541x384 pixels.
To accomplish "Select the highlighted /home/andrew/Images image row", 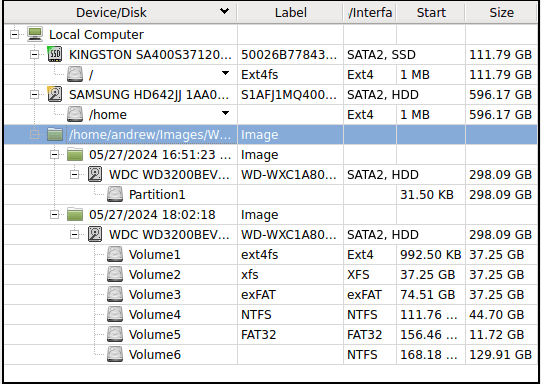I will (x=270, y=134).
